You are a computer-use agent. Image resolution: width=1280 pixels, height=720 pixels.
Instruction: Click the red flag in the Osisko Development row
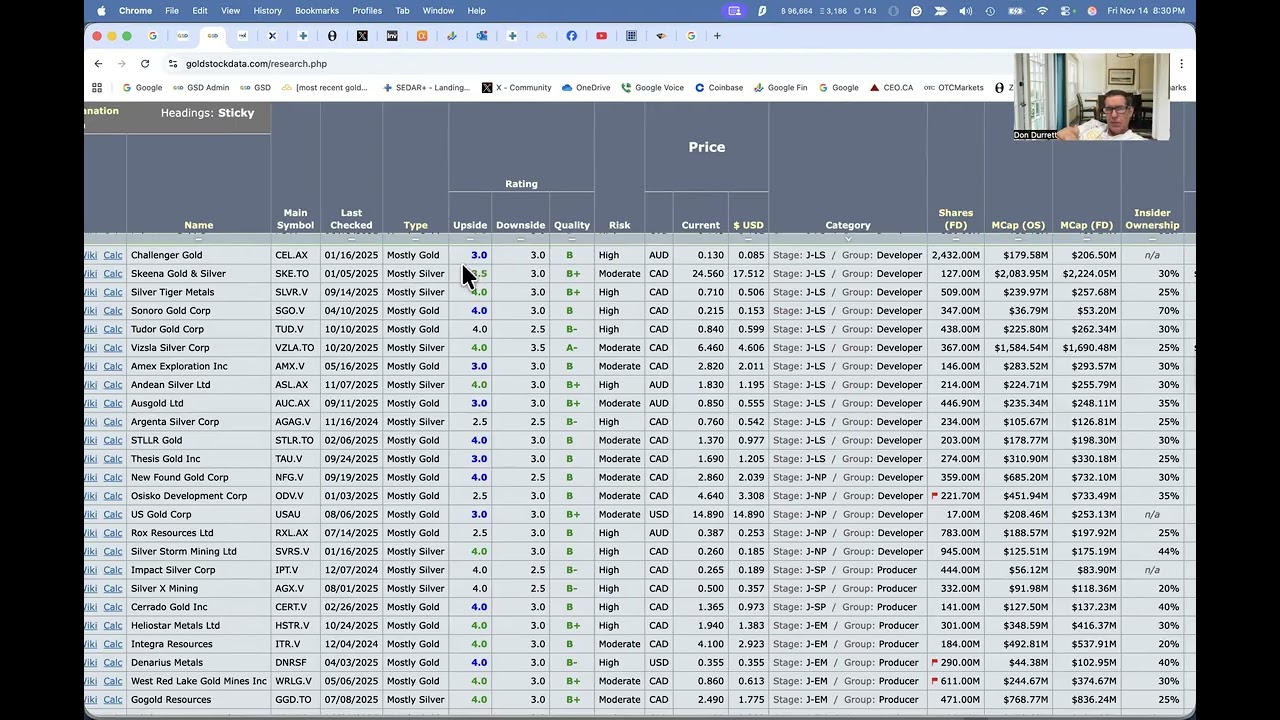pyautogui.click(x=935, y=495)
